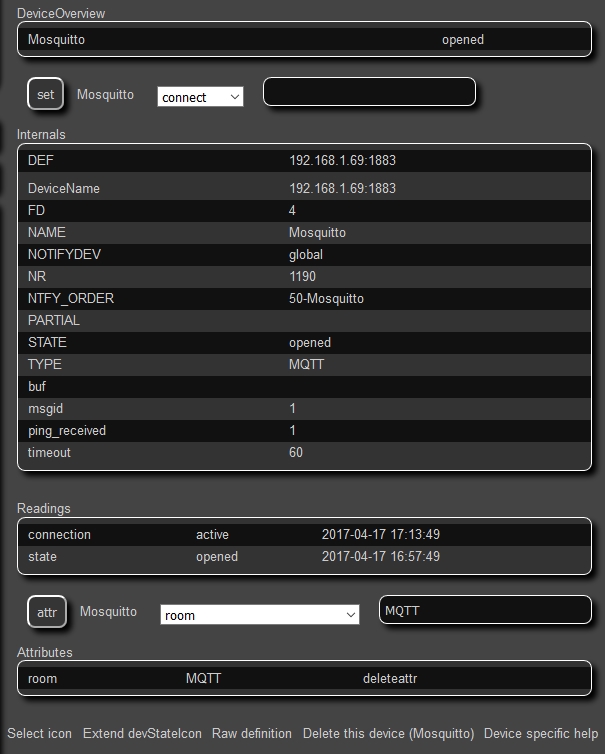The image size is (605, 754).
Task: Open the connect command dropdown
Action: click(x=200, y=97)
